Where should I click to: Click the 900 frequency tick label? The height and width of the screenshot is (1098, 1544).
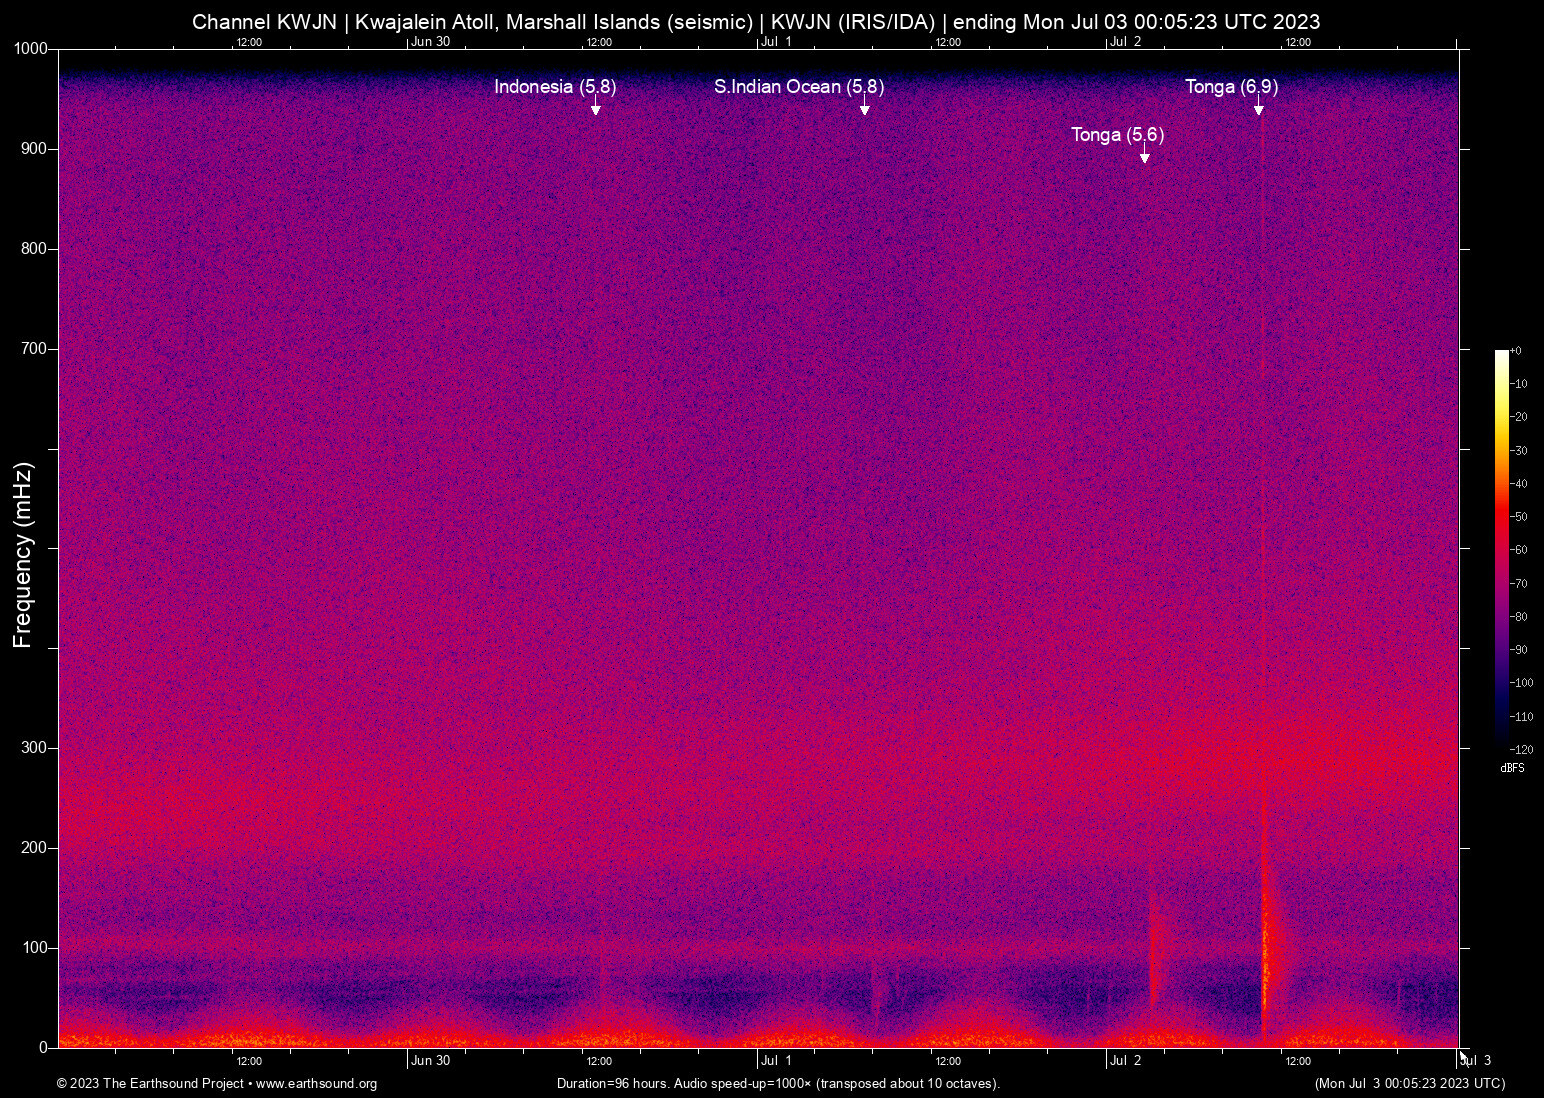[x=35, y=149]
